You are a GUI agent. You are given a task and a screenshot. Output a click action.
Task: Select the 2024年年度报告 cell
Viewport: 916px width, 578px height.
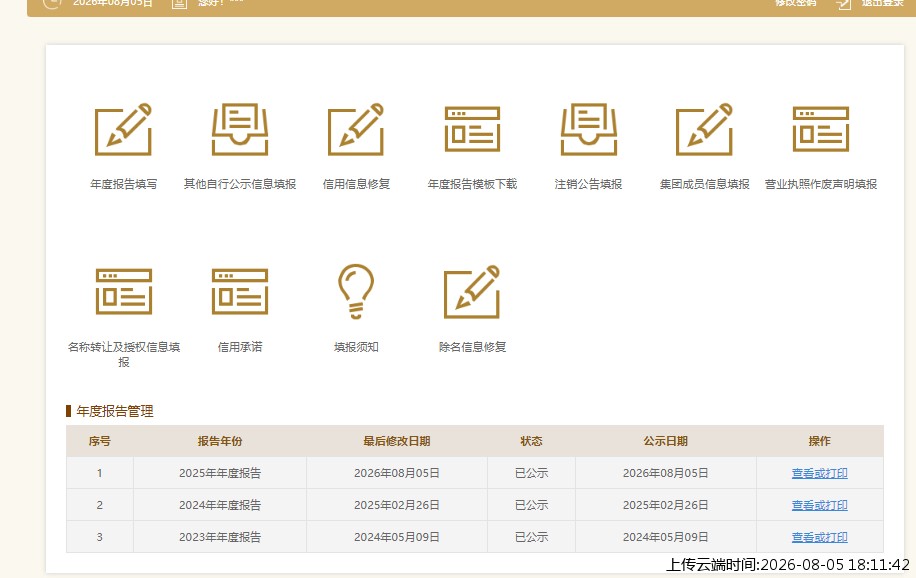tap(220, 505)
